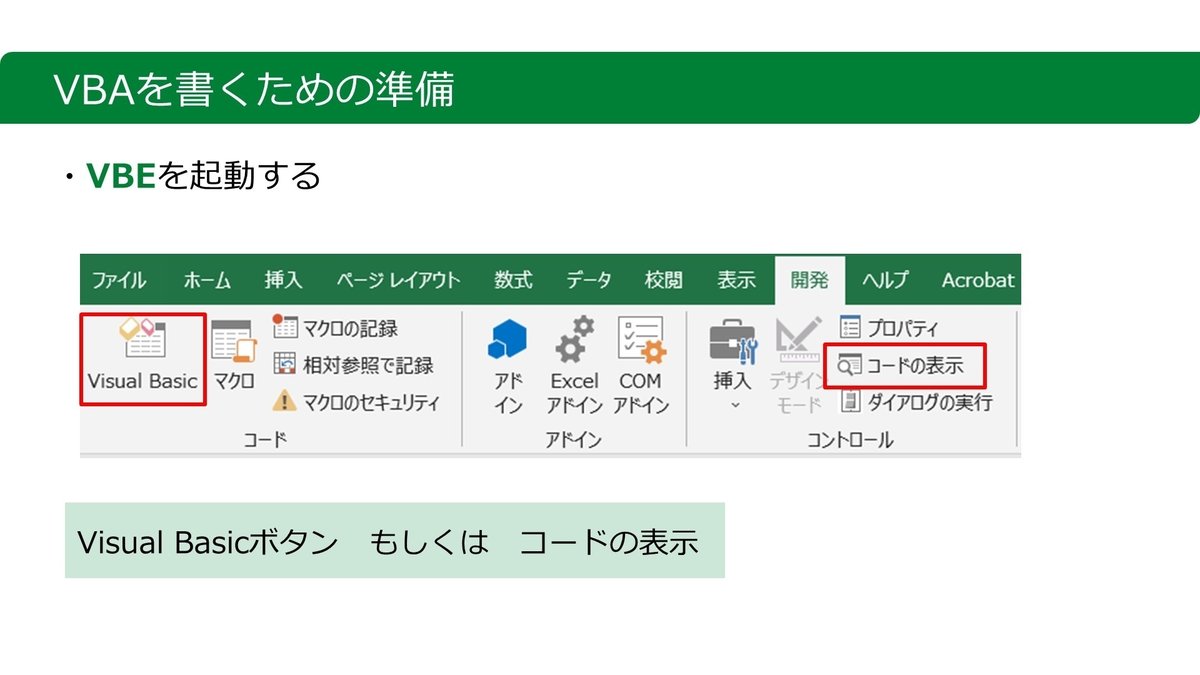Open COM アドイン dialog
Viewport: 1200px width, 675px height.
640,366
